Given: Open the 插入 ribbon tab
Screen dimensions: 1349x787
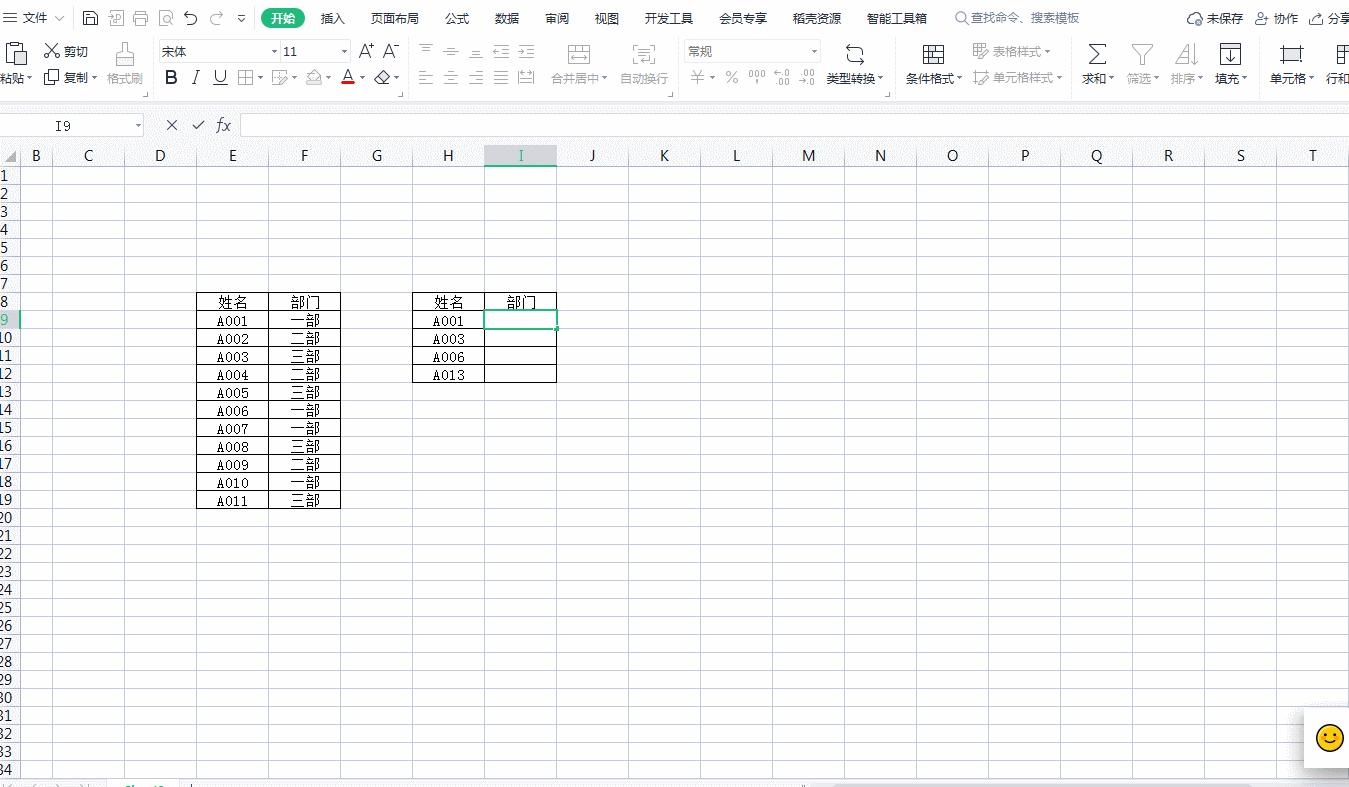Looking at the screenshot, I should [332, 17].
